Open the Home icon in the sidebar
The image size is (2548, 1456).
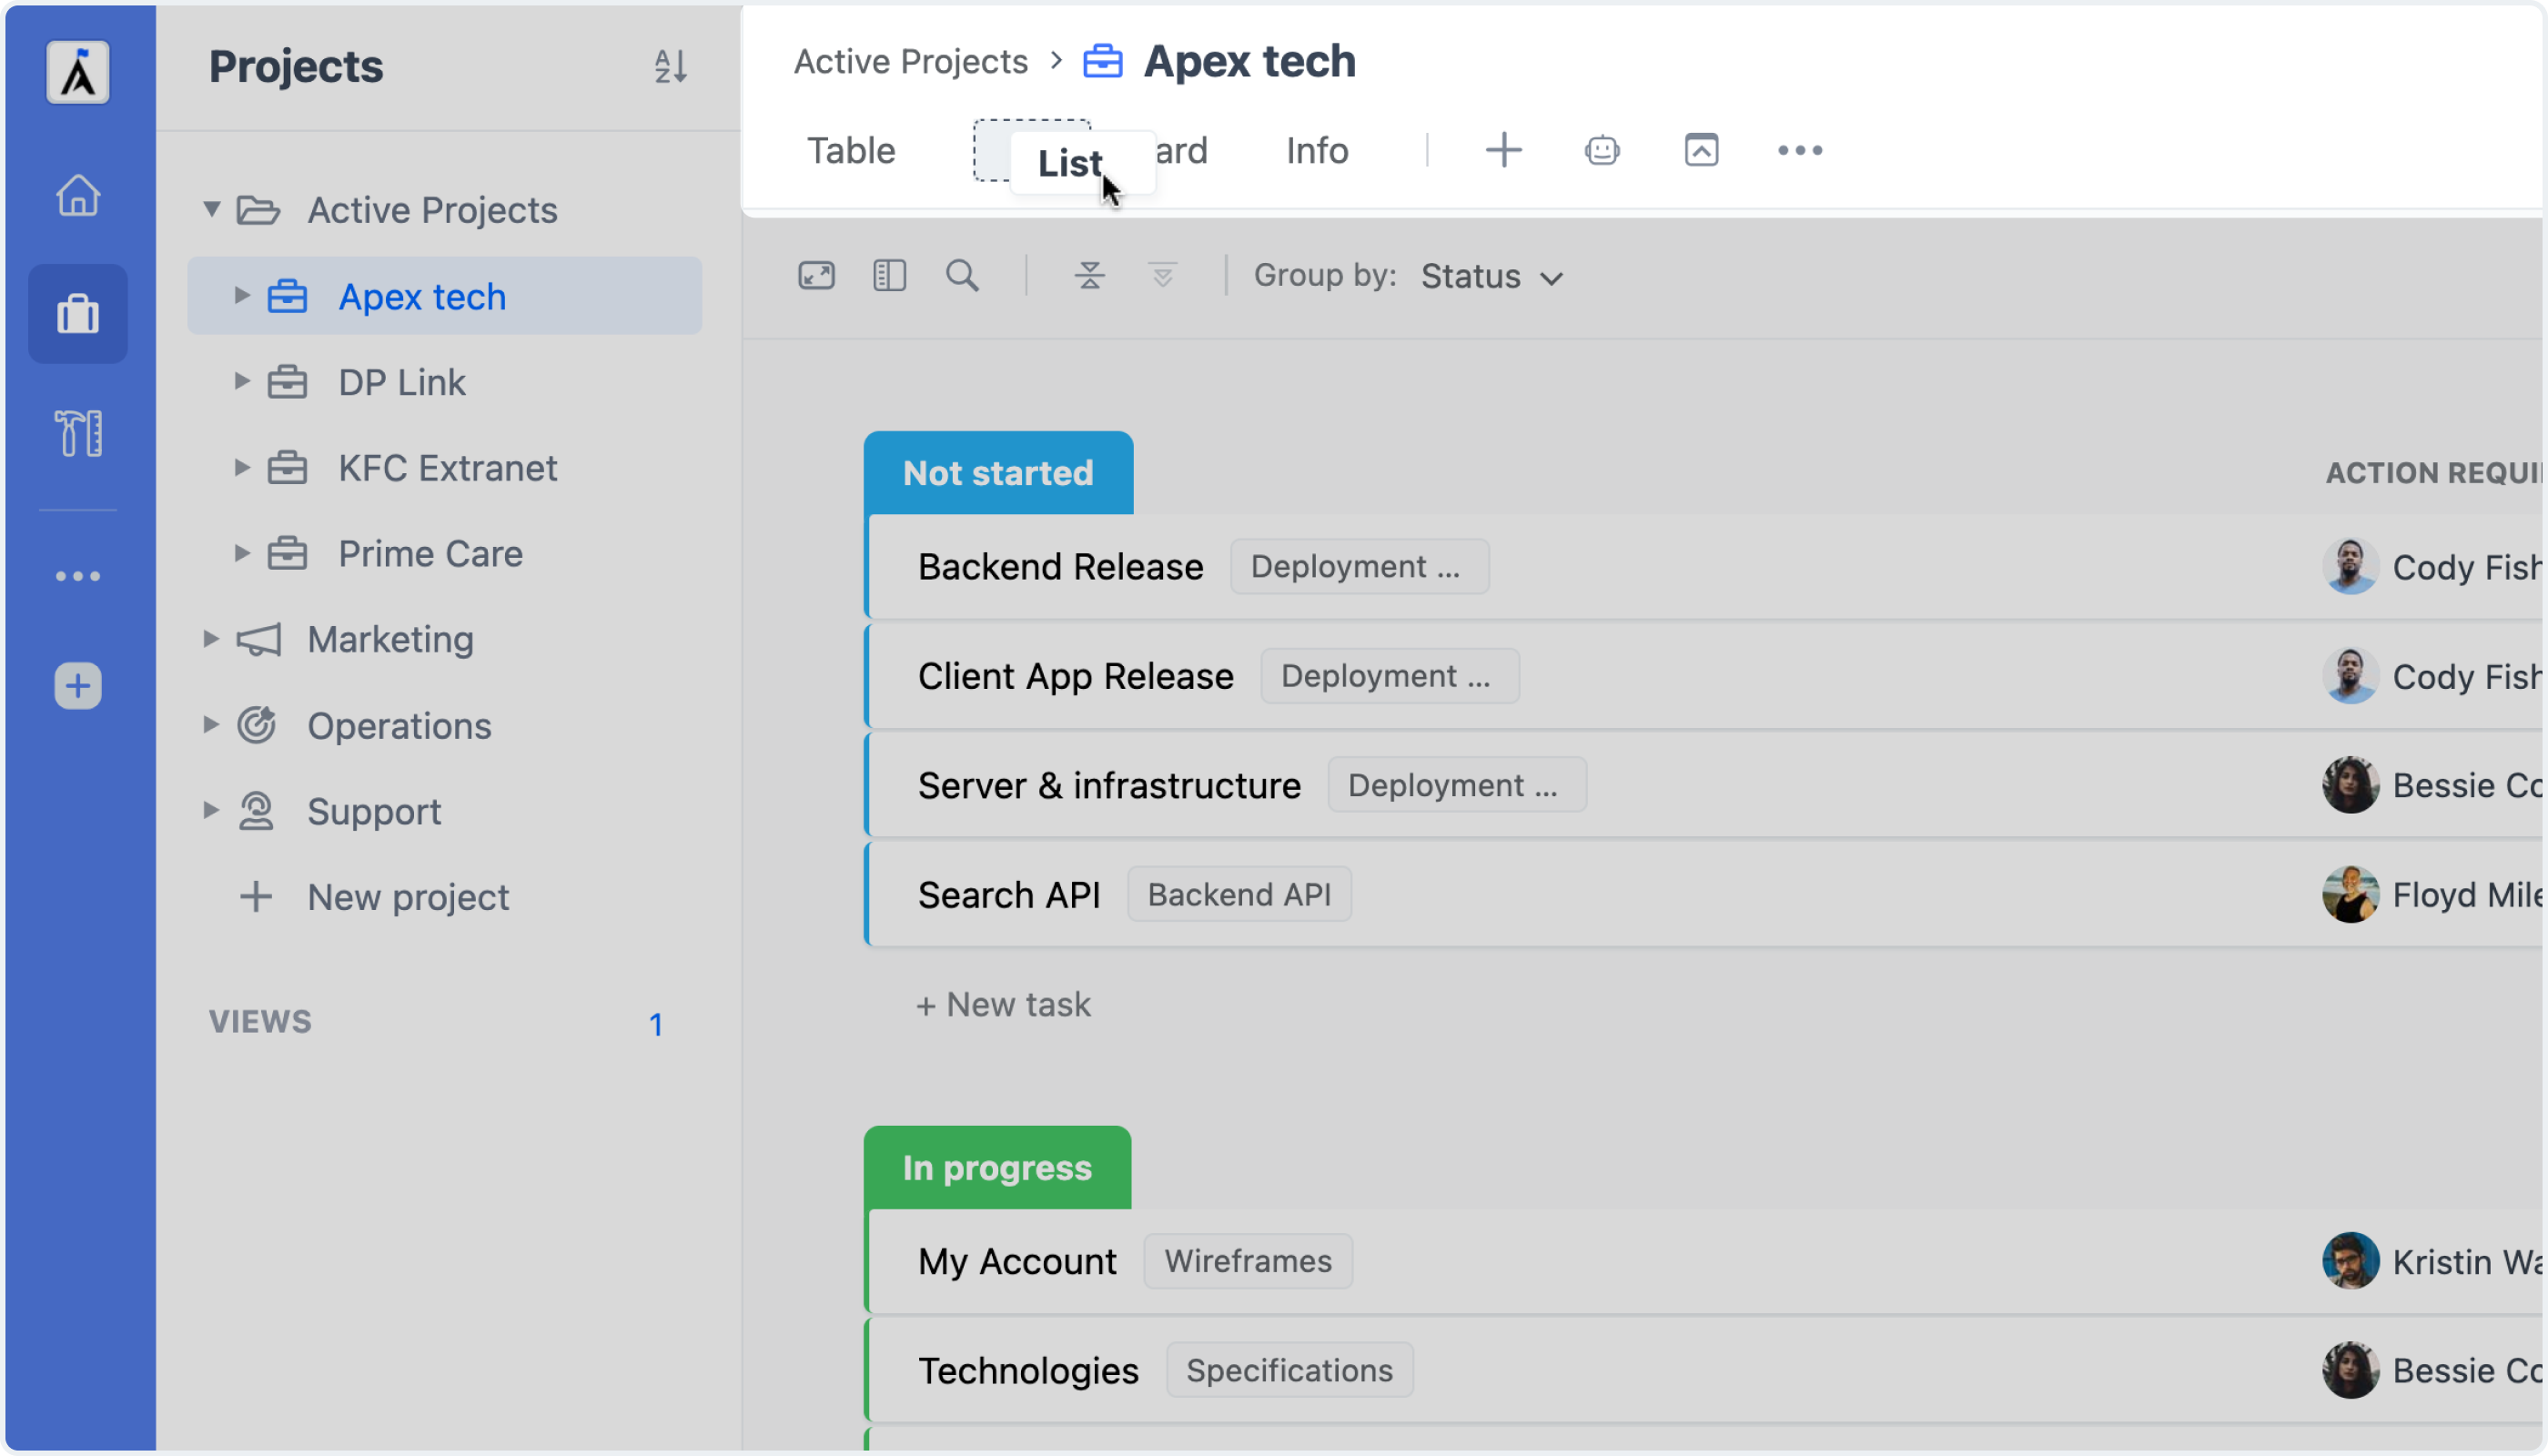78,194
